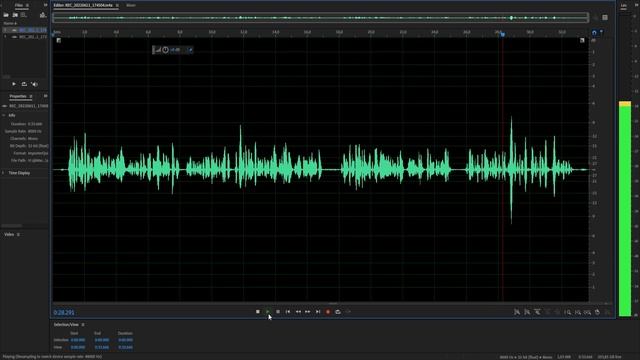The image size is (640, 360).
Task: Toggle Skip Selection button in transport
Action: tap(348, 312)
